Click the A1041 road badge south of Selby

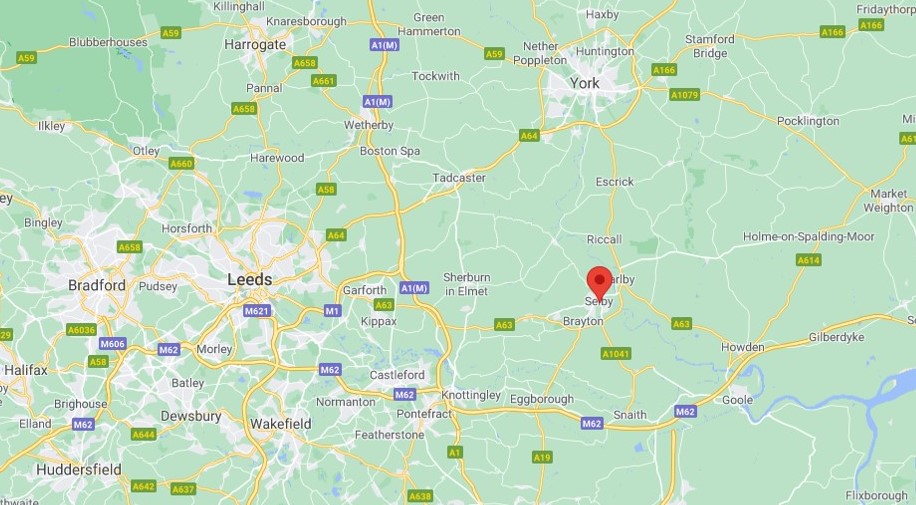[616, 354]
